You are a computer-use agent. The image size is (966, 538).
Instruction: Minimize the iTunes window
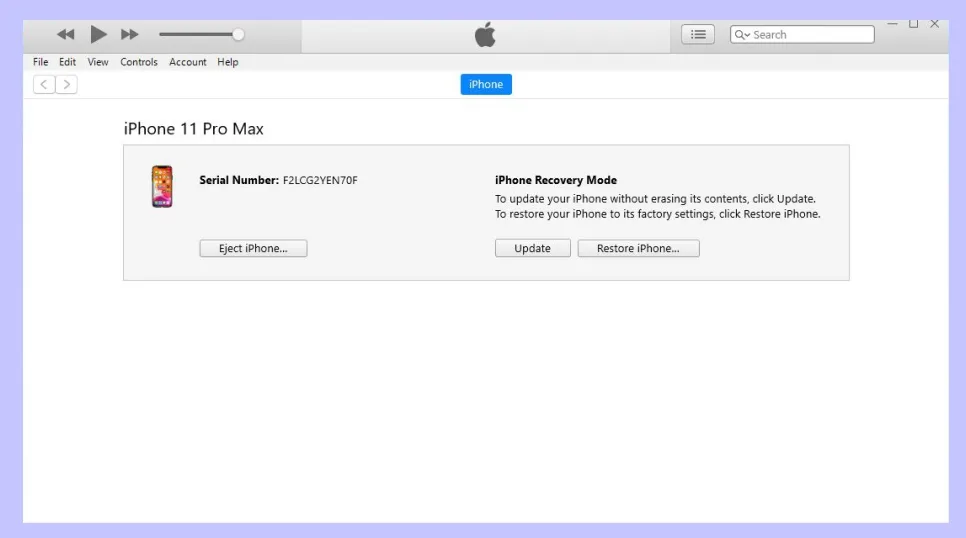tap(892, 24)
